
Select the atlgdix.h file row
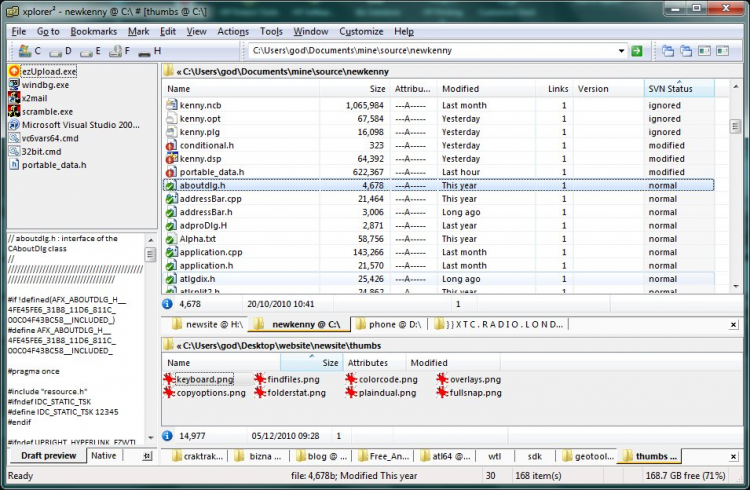point(439,279)
